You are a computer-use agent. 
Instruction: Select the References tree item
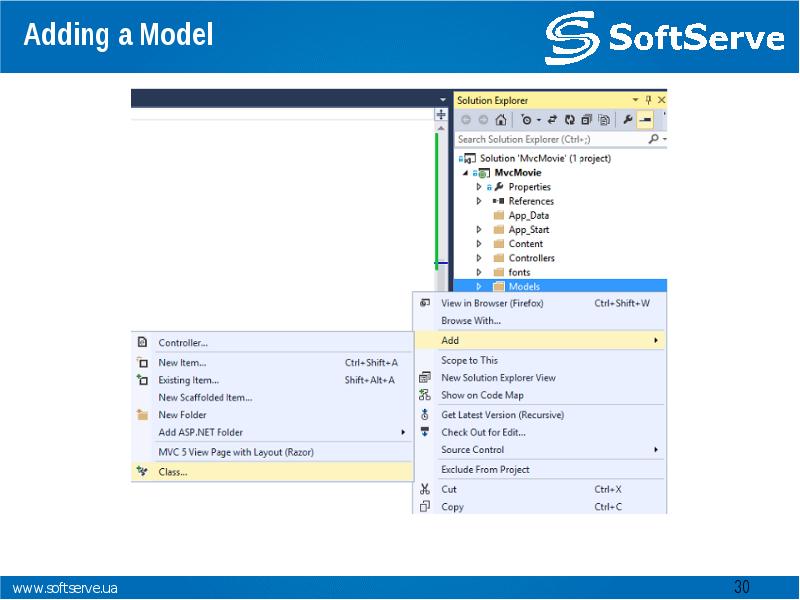pos(530,201)
